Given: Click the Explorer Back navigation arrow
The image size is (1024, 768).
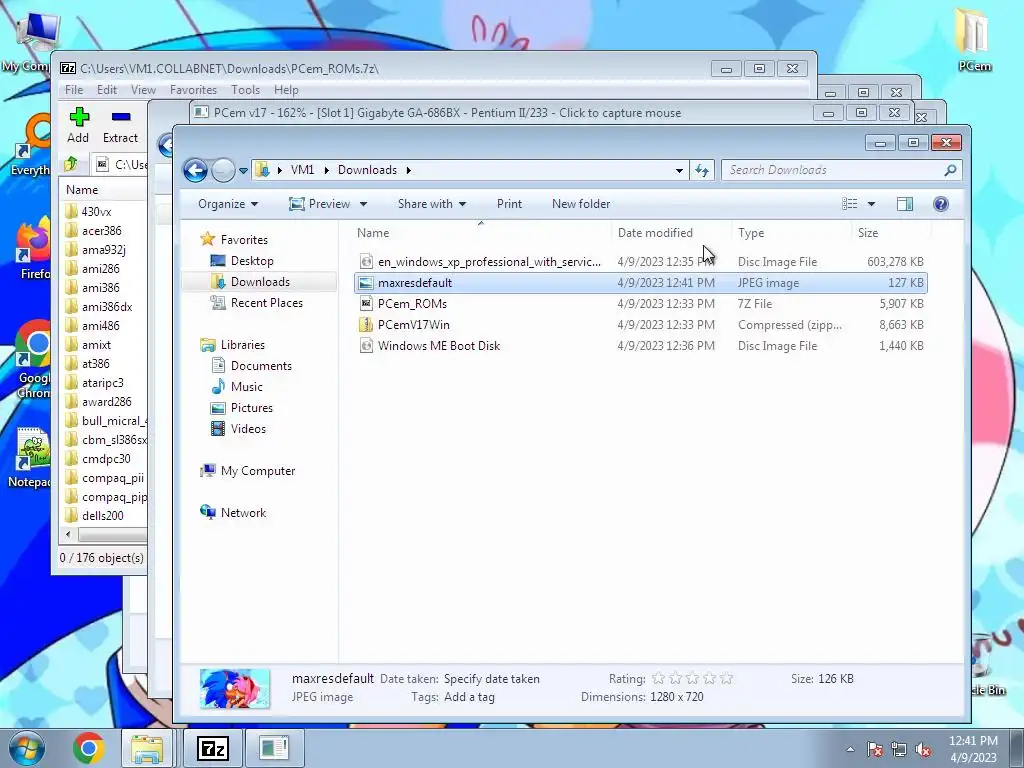Looking at the screenshot, I should coord(195,170).
